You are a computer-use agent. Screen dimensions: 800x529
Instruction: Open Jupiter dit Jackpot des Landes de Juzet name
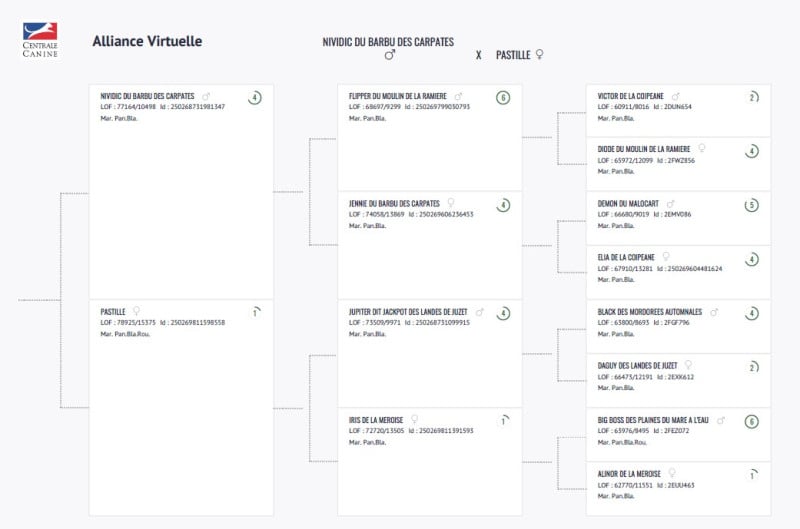click(408, 312)
